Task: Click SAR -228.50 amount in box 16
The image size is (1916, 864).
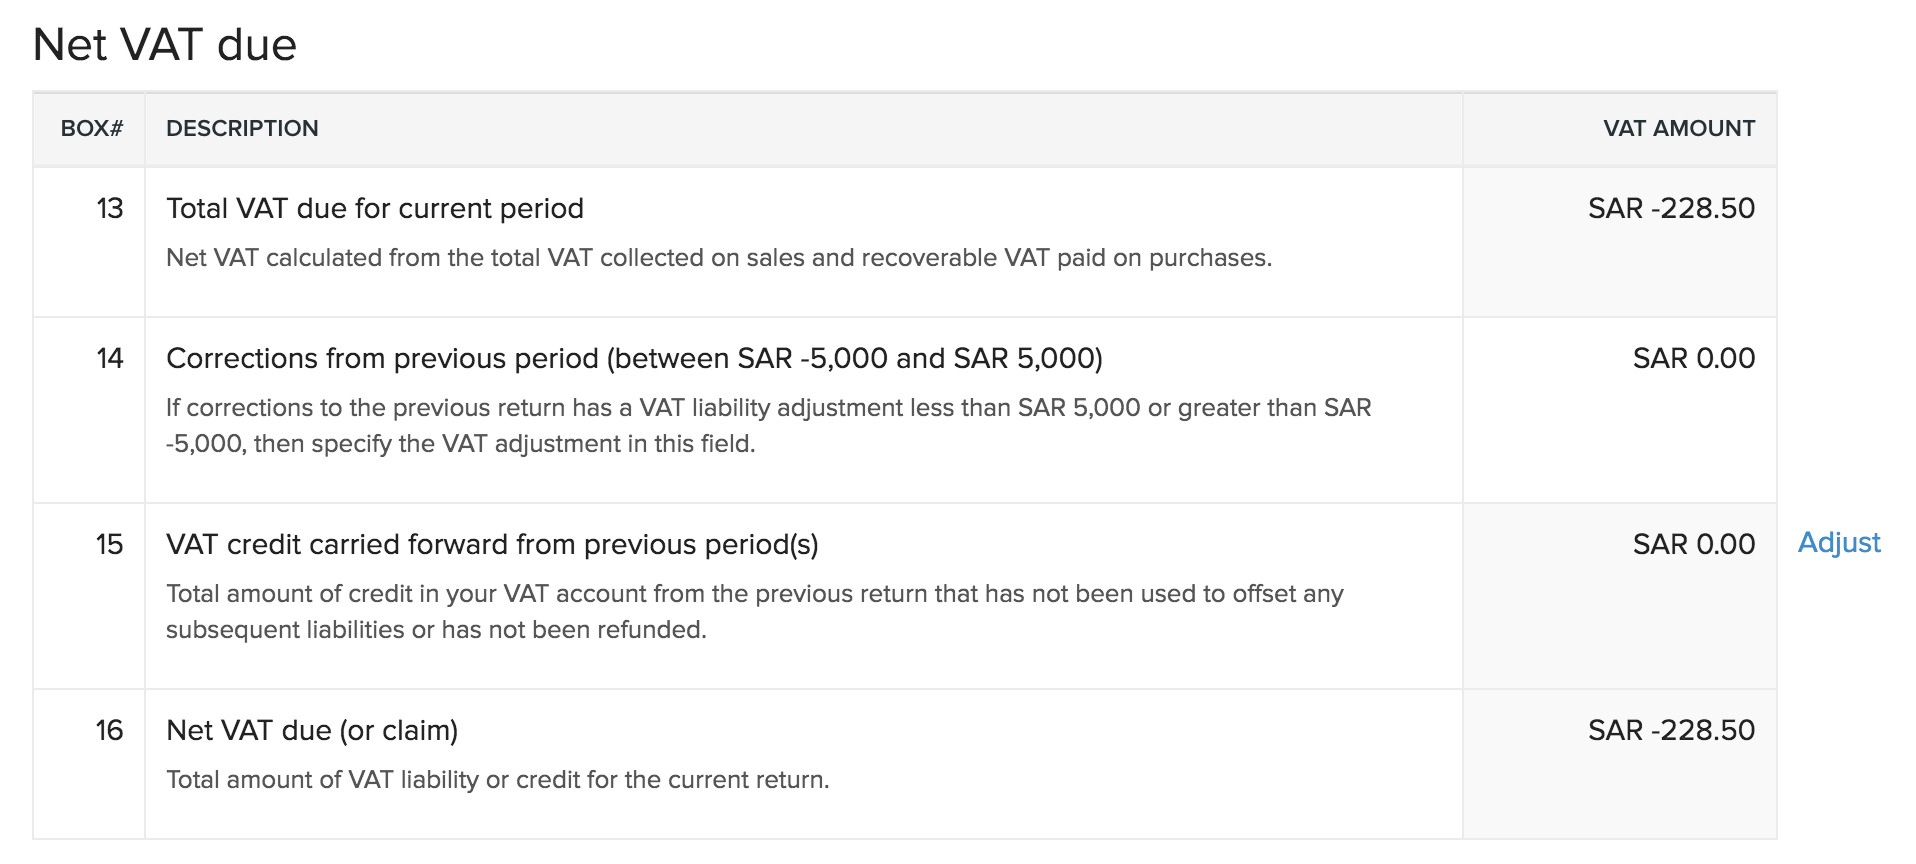Action: (x=1671, y=731)
